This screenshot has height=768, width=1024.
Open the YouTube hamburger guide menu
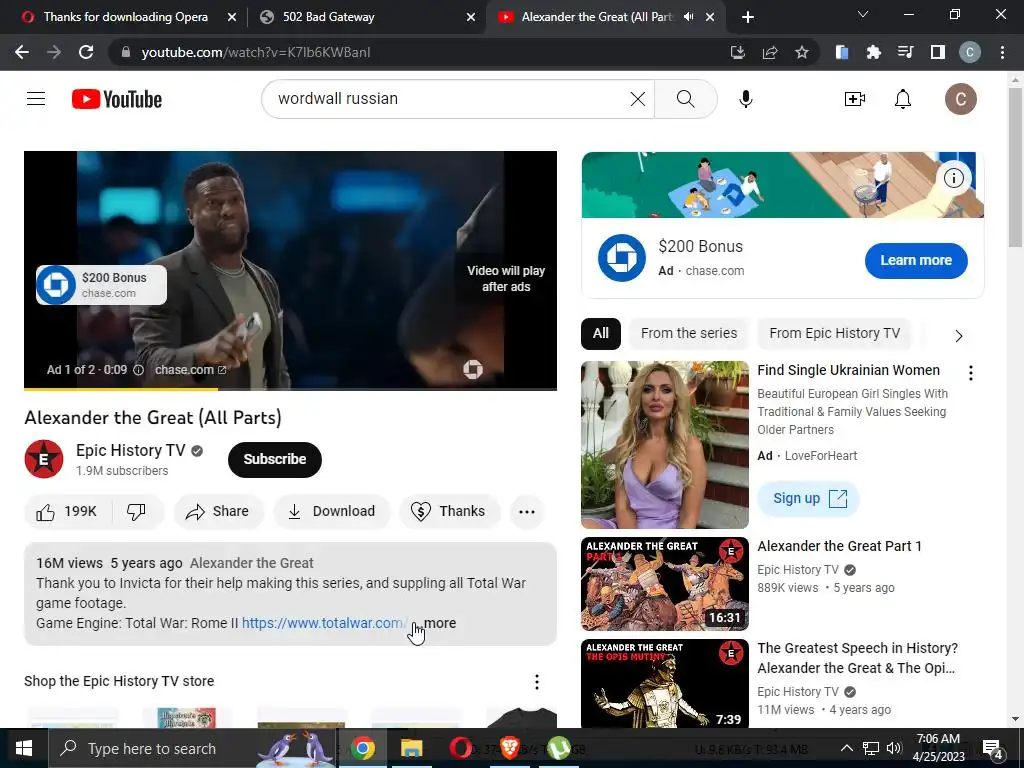click(x=36, y=99)
